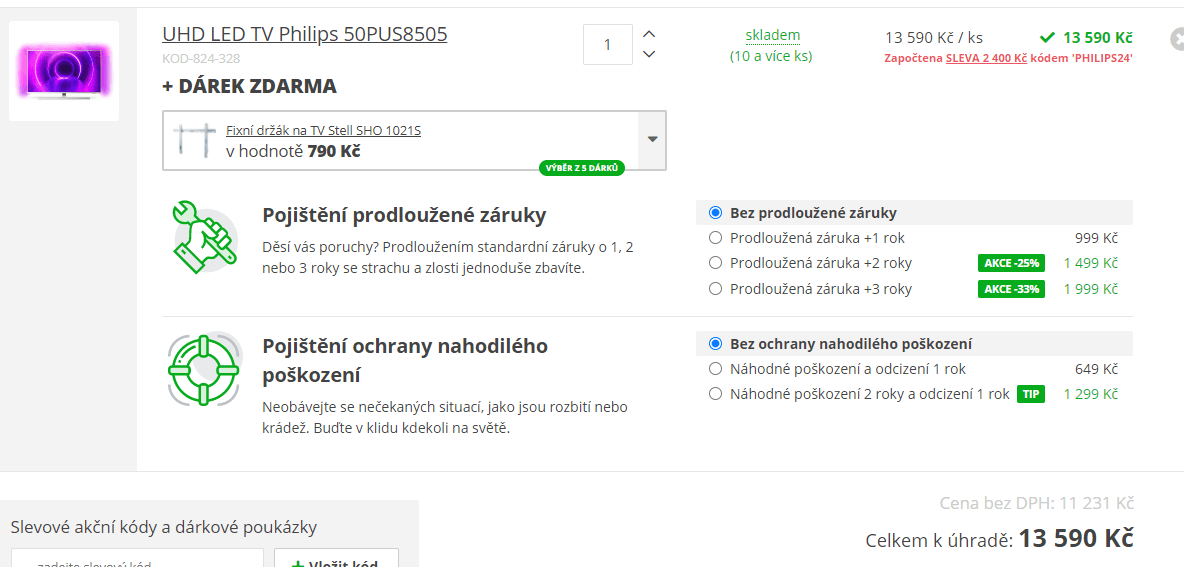Expand the free gift selection dropdown

(x=652, y=140)
